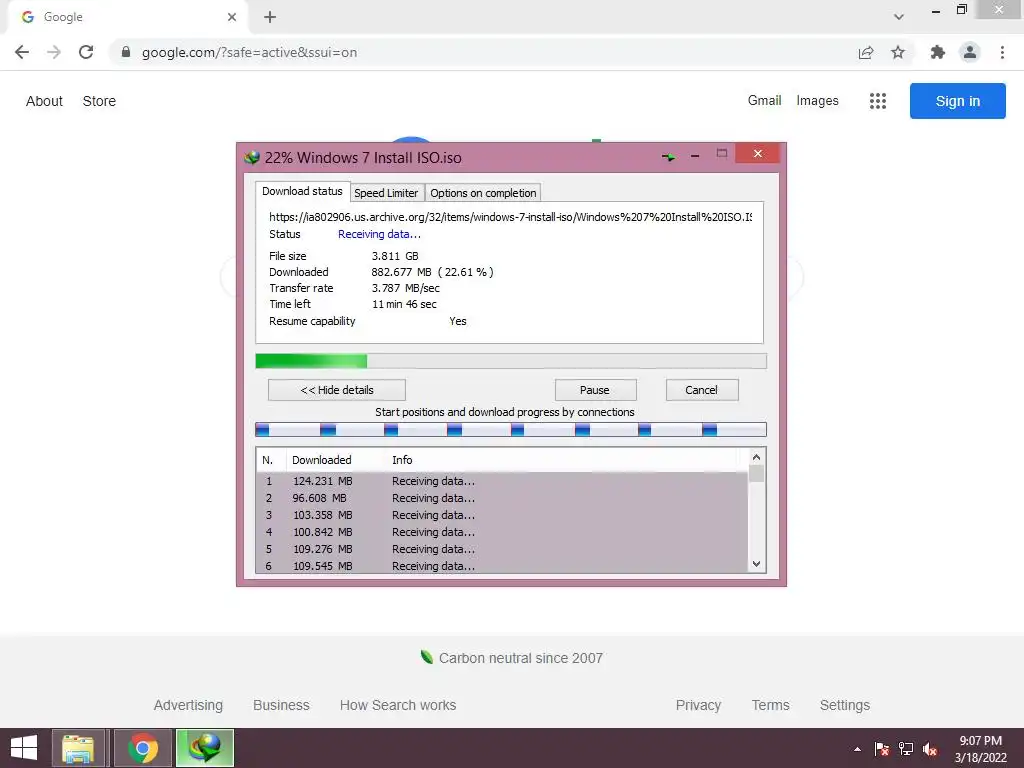
Task: Click Carbon neutral since 2007 link
Action: point(512,658)
